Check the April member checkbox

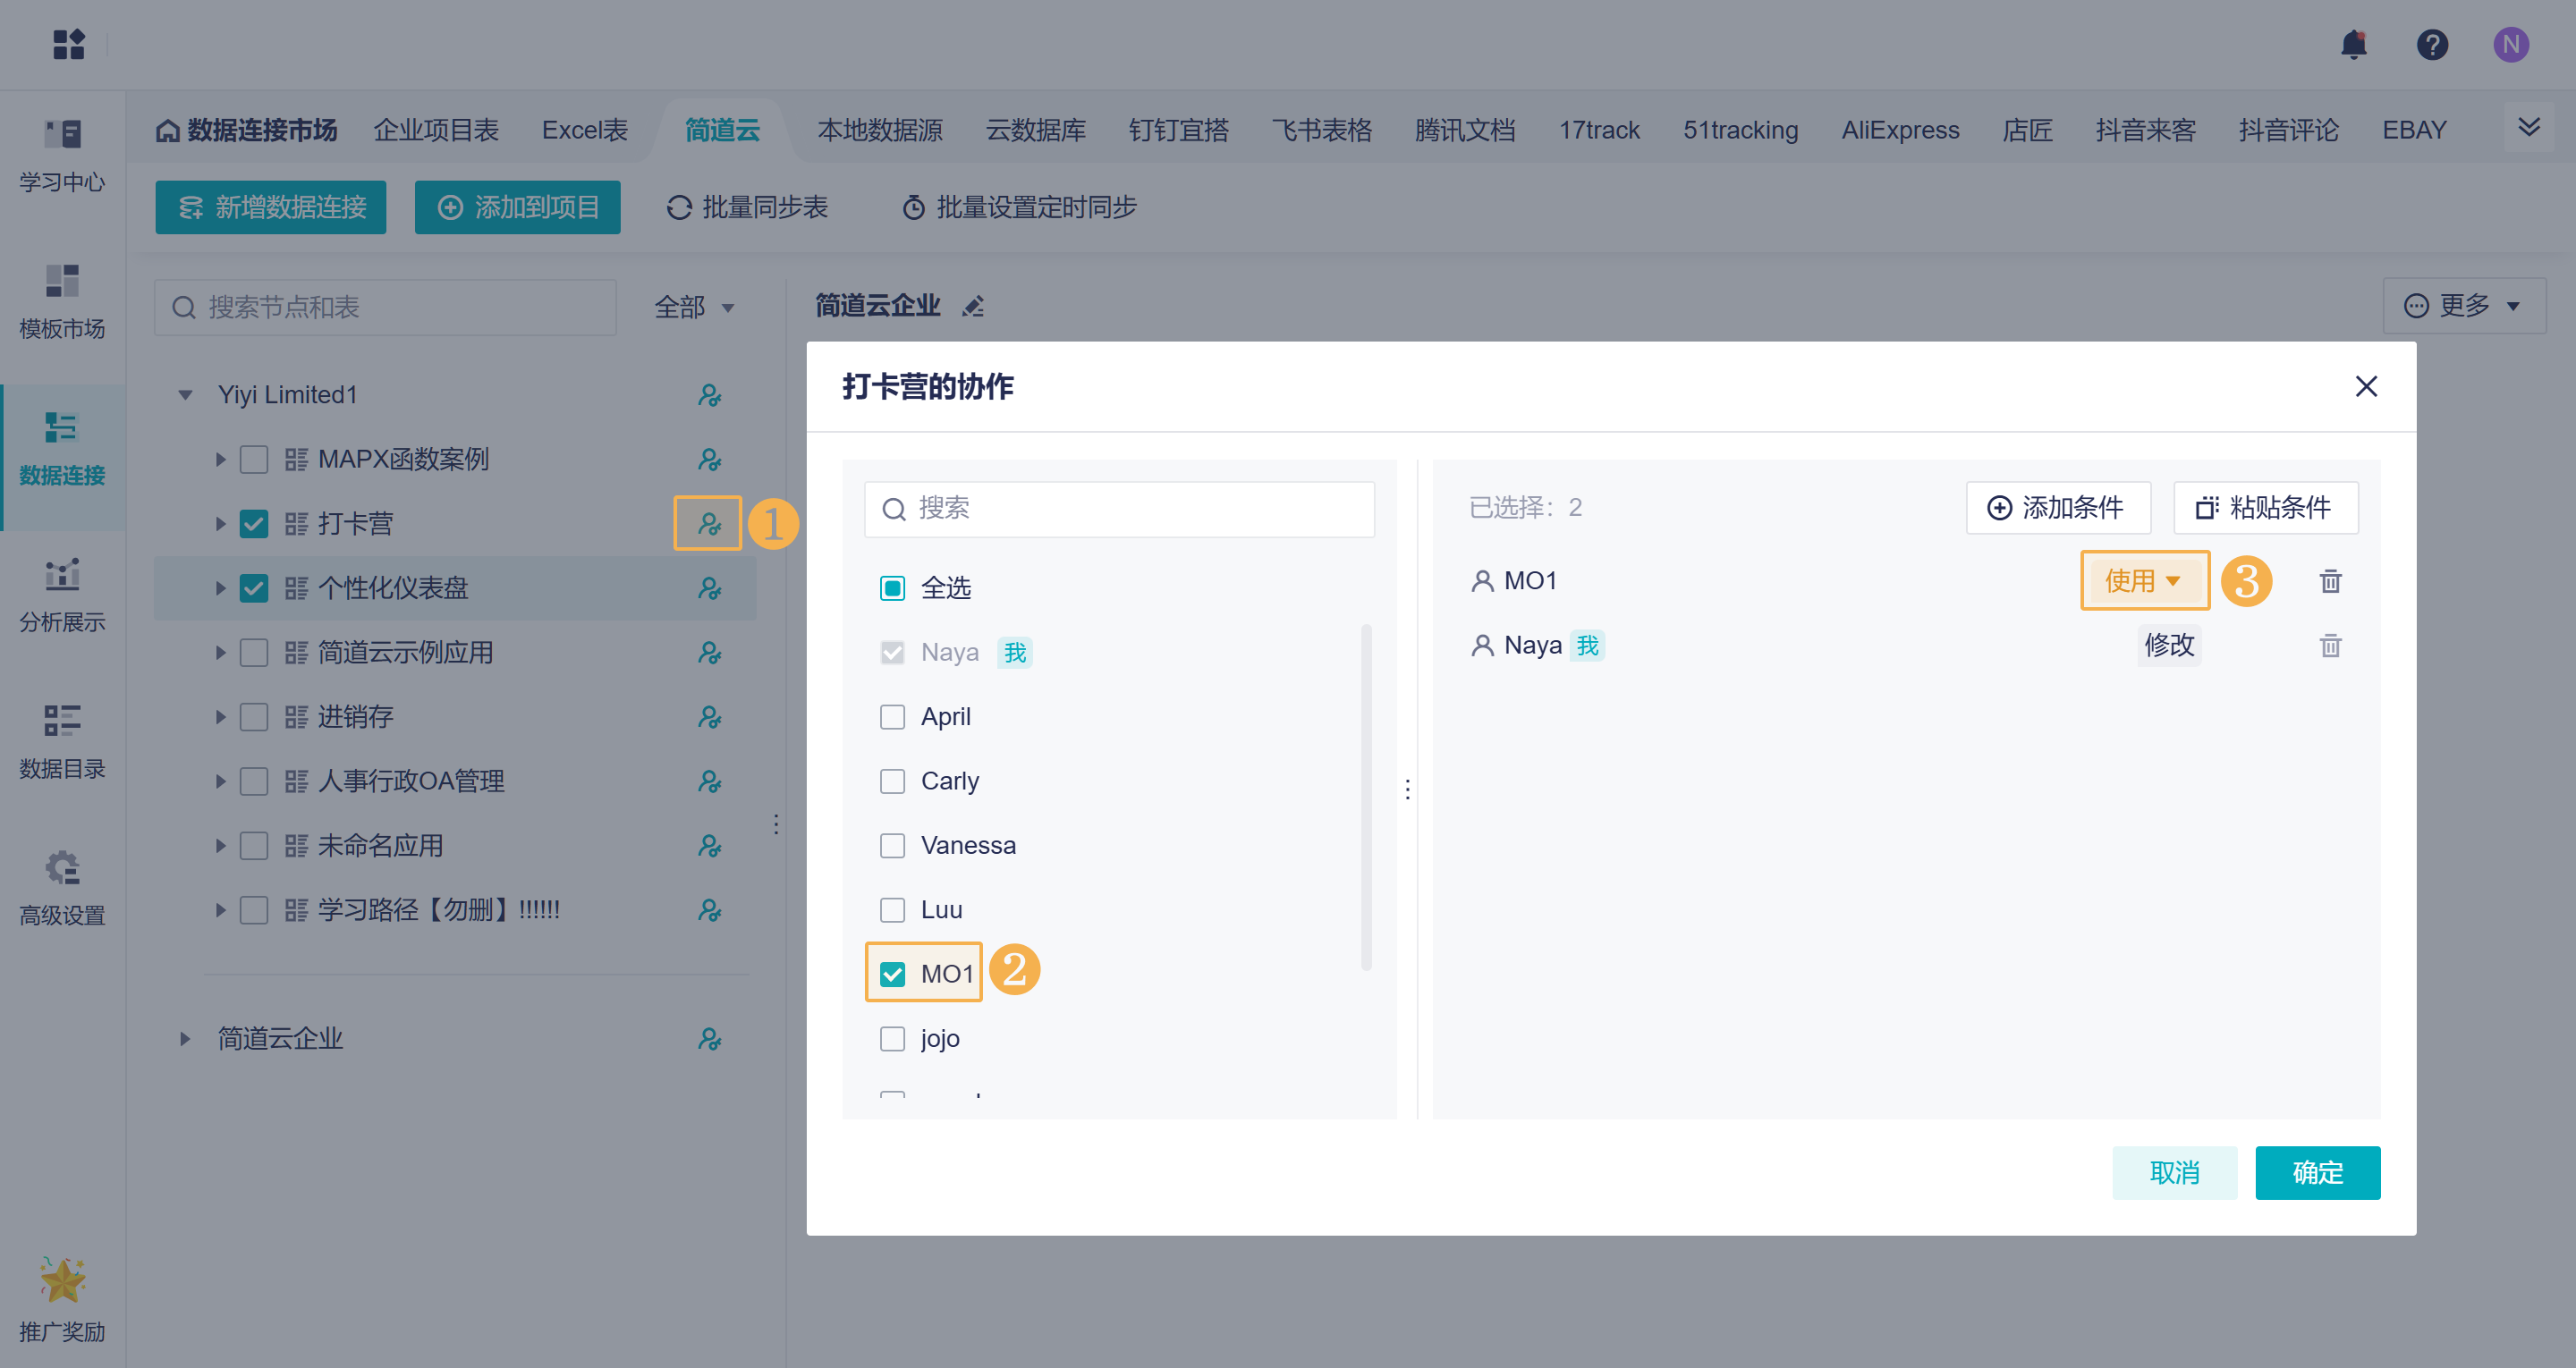click(x=892, y=717)
